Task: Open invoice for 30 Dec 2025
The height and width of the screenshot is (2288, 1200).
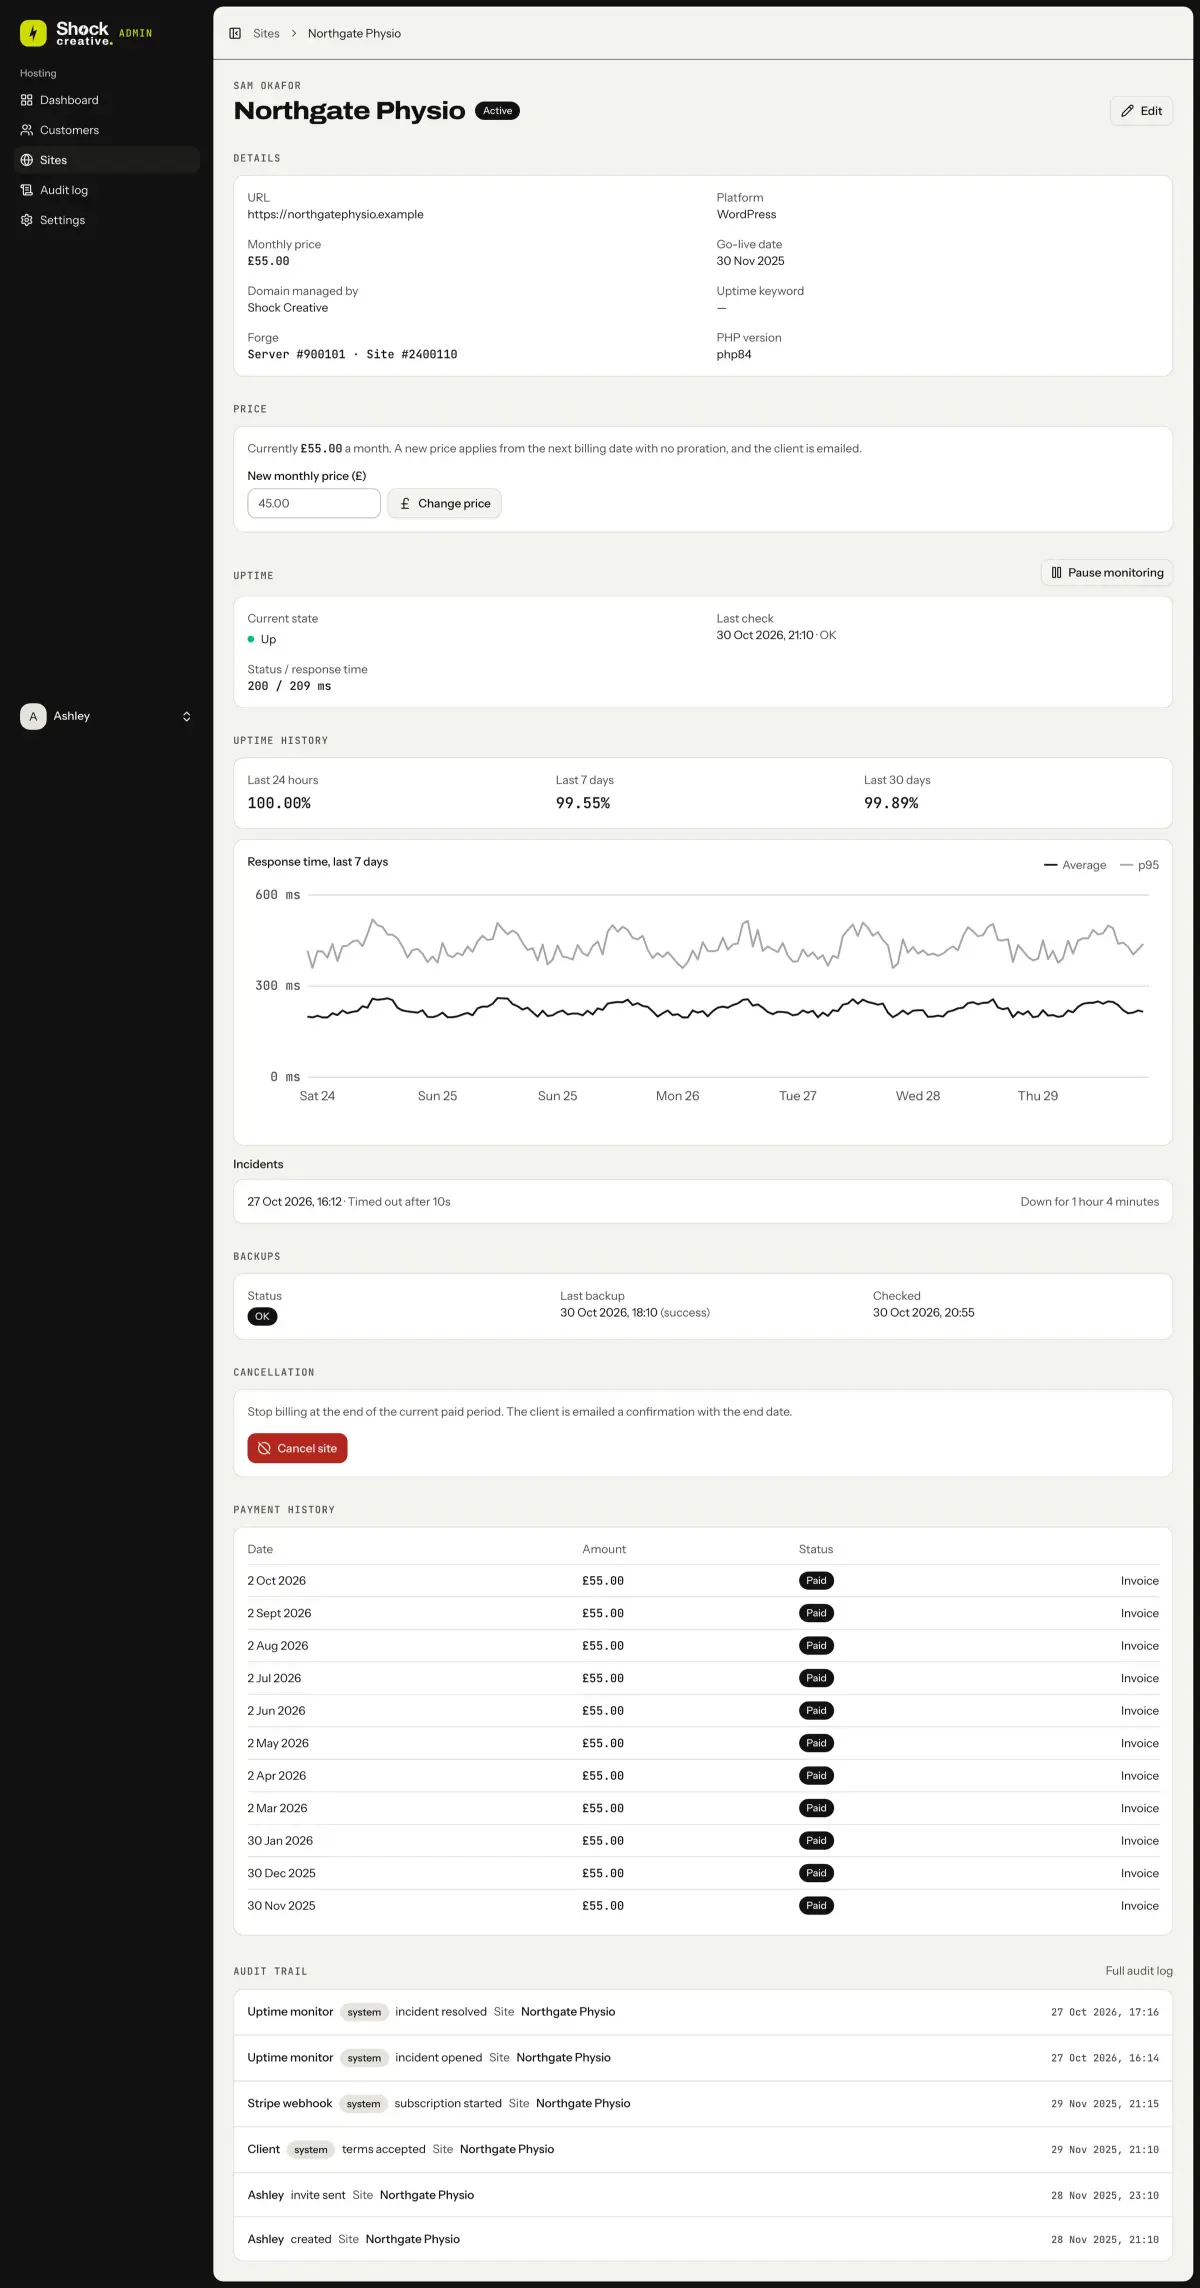Action: pos(1139,1873)
